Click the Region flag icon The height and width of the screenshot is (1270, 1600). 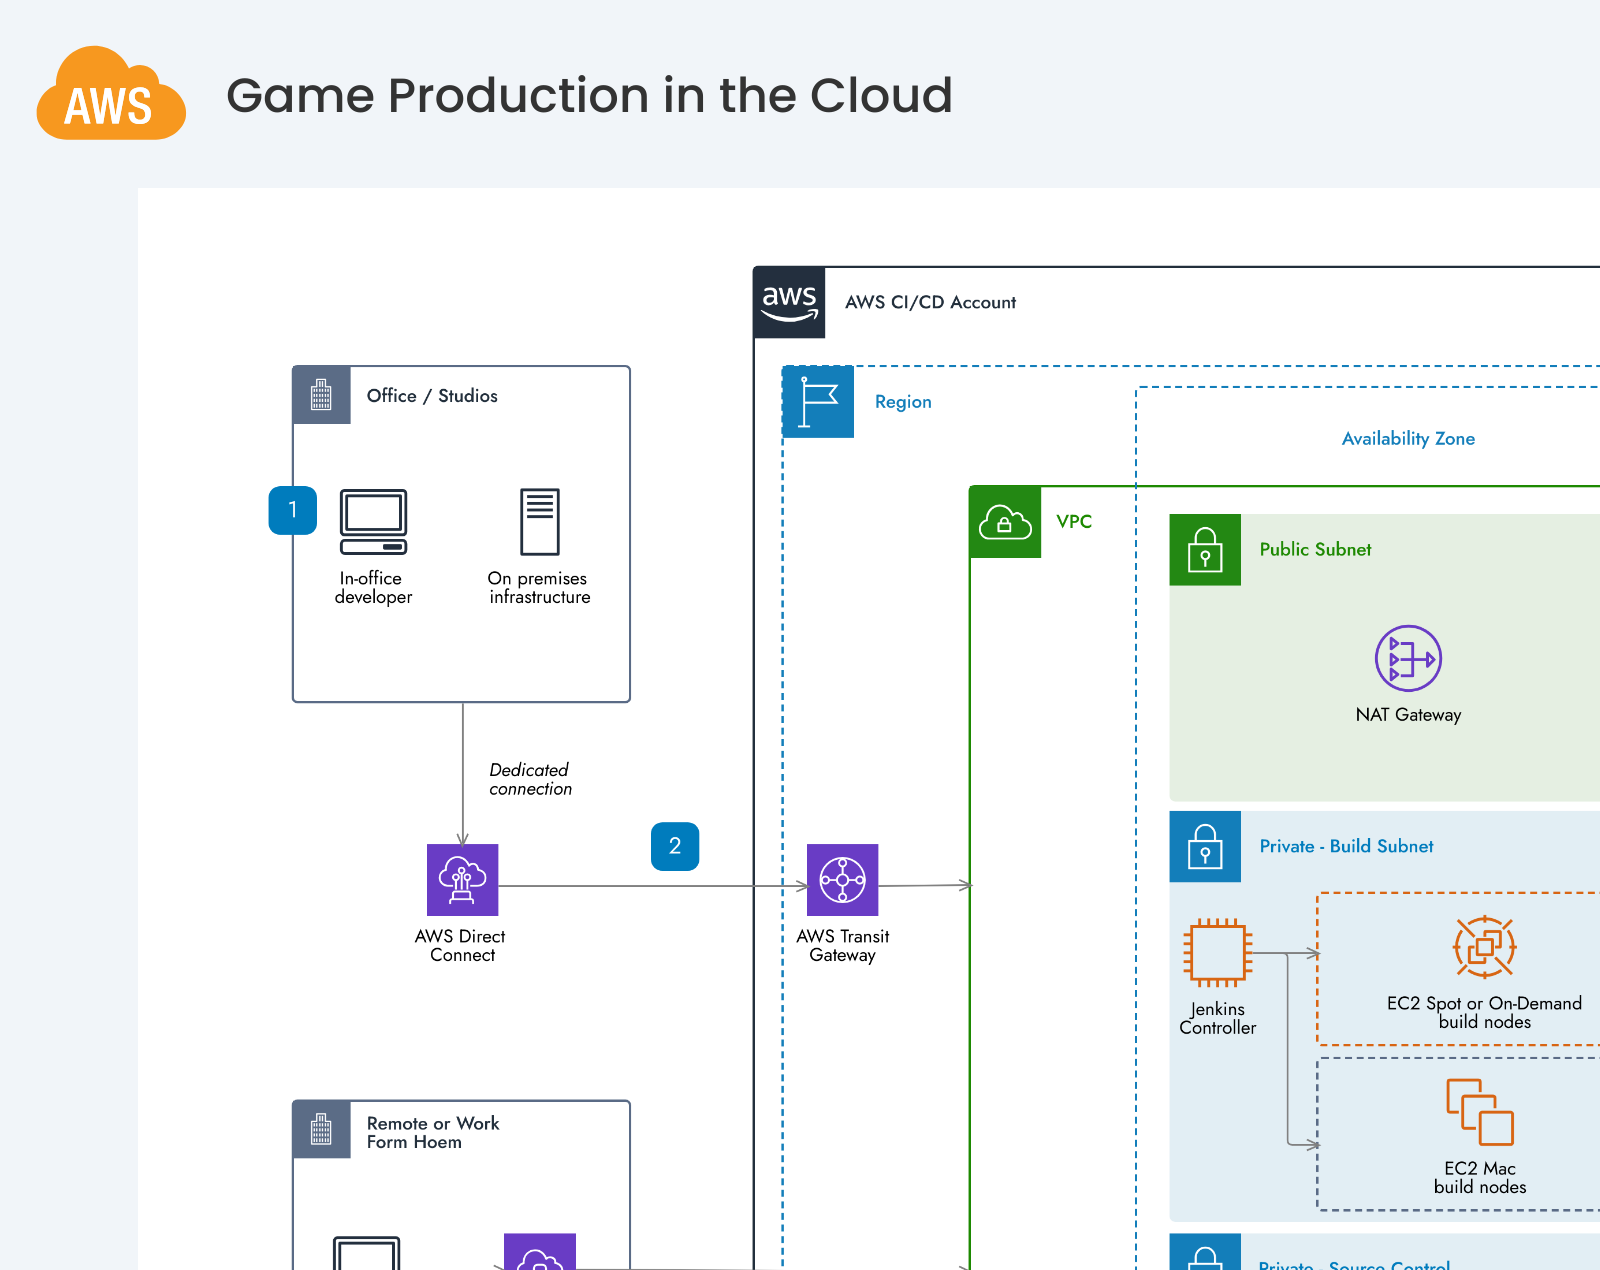(818, 402)
